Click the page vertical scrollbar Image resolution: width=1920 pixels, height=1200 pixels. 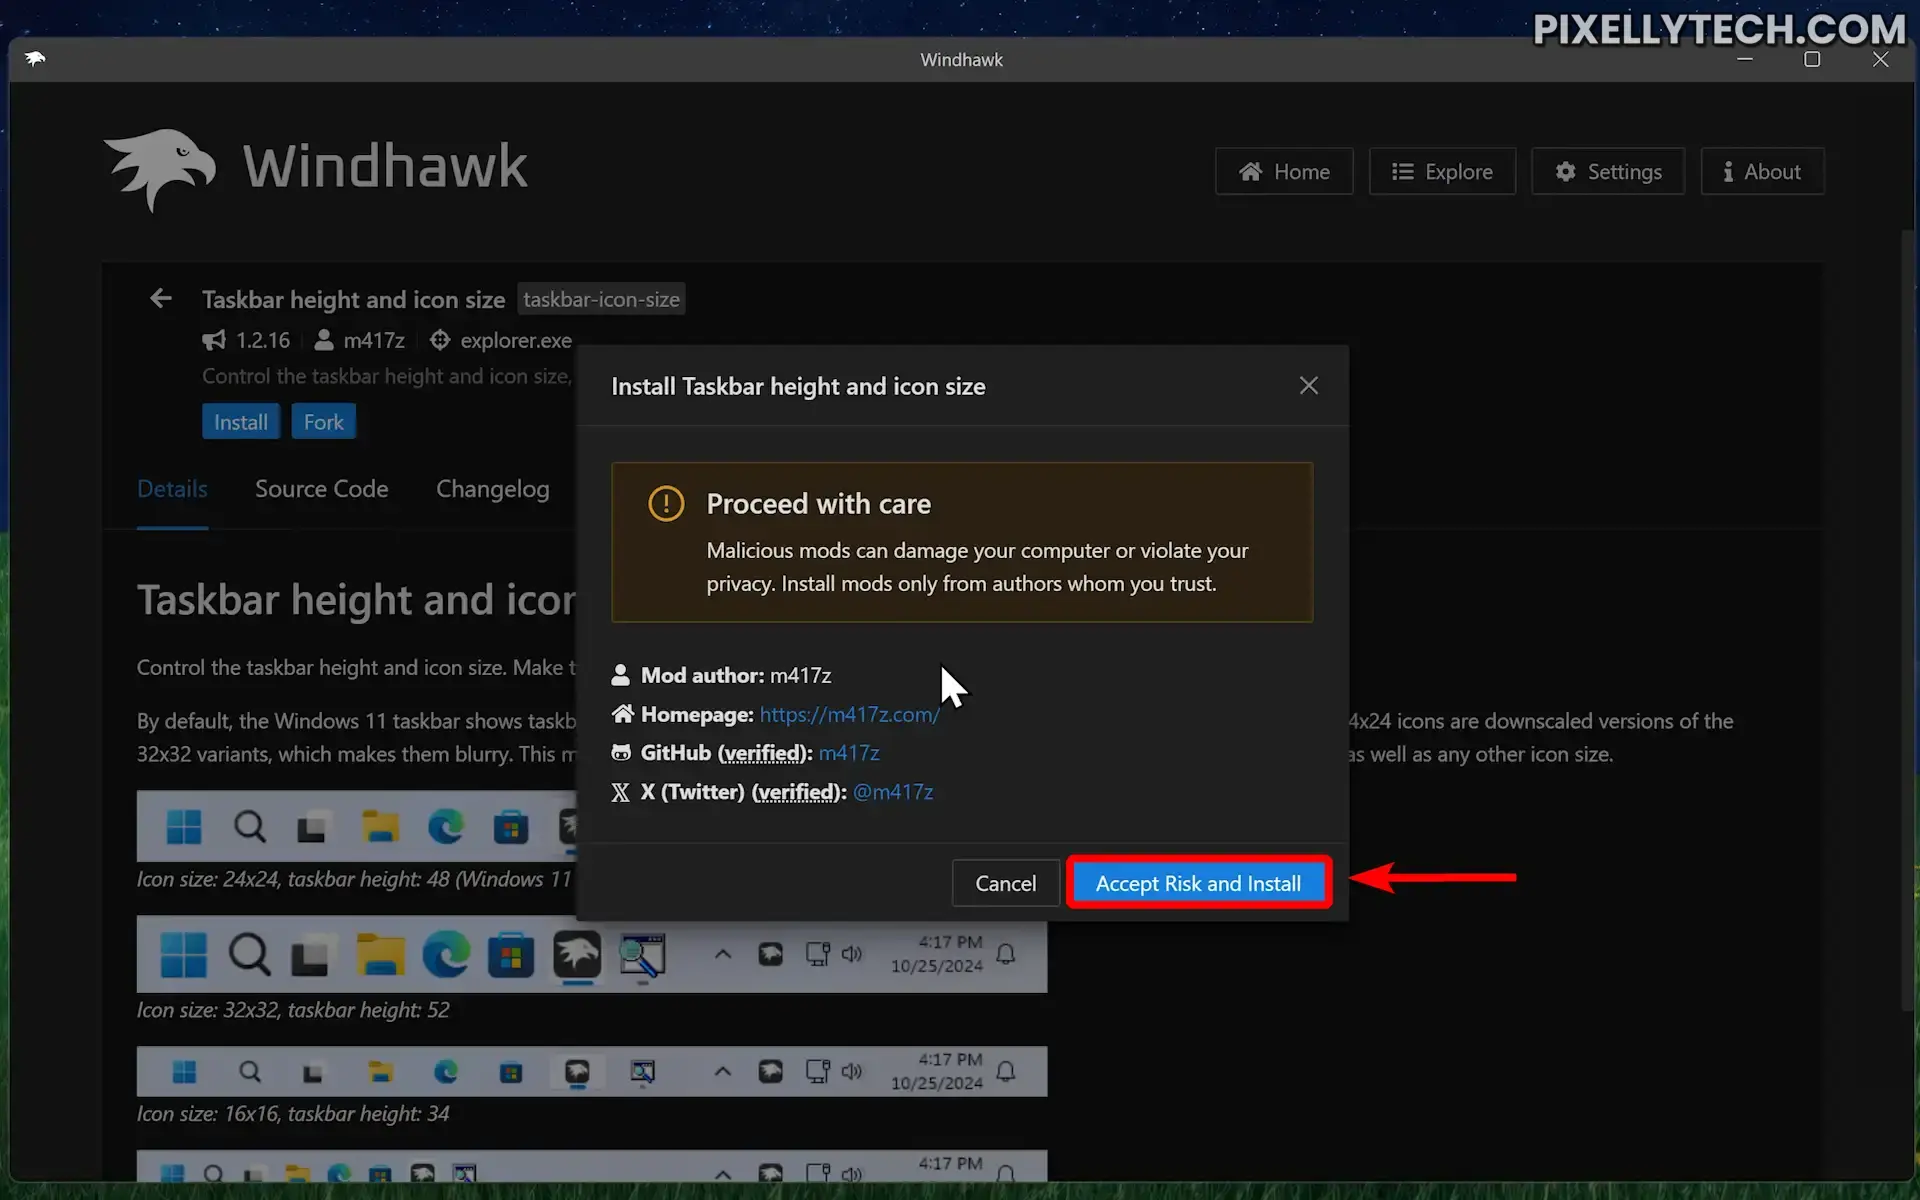pyautogui.click(x=1907, y=620)
